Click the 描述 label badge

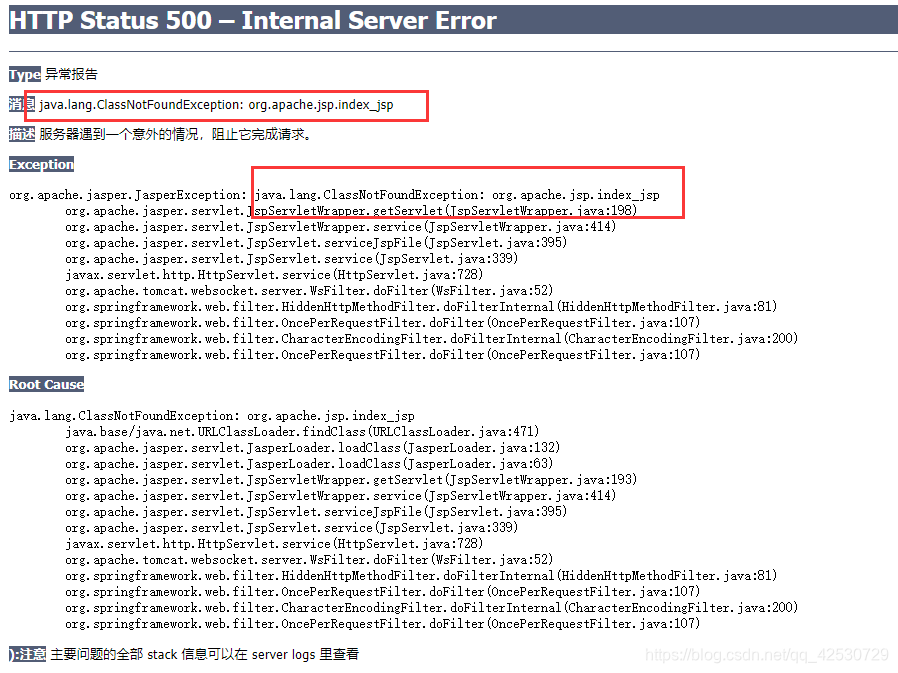click(x=24, y=134)
